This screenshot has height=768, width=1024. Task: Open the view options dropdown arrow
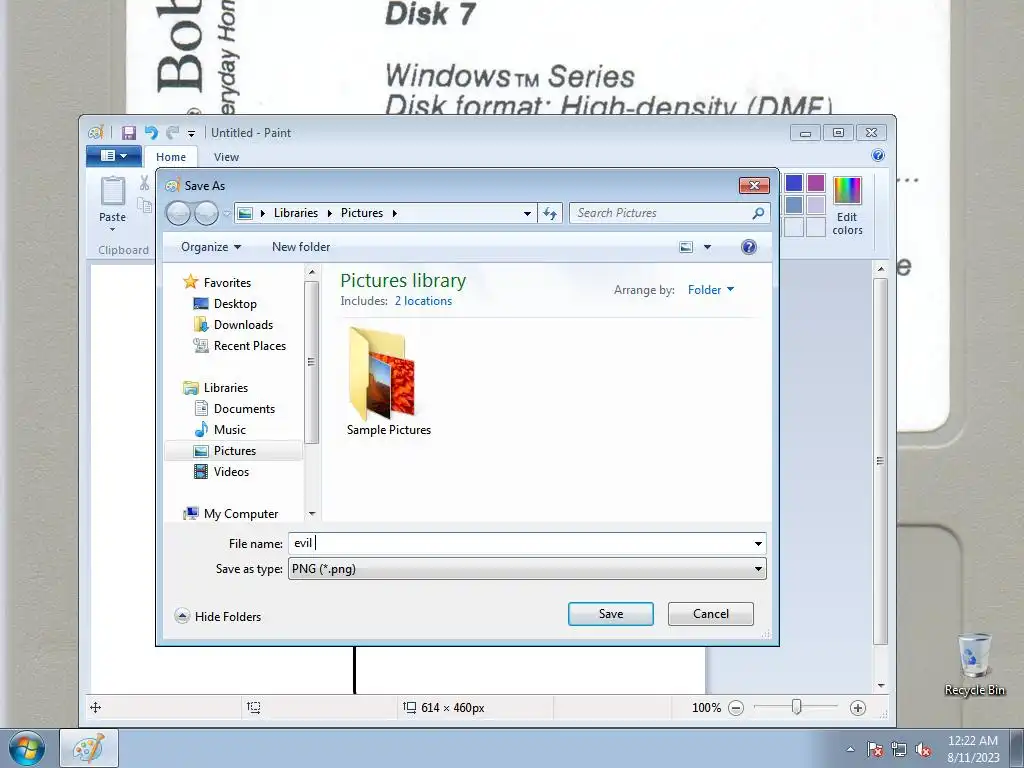pyautogui.click(x=707, y=247)
